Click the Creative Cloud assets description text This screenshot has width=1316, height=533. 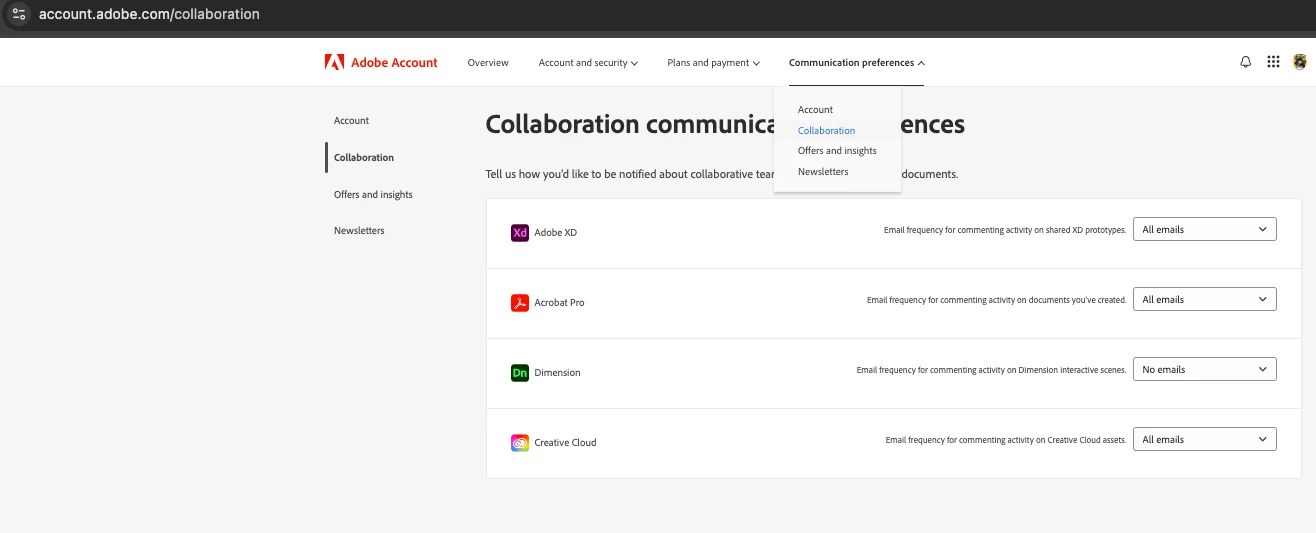click(x=1006, y=440)
